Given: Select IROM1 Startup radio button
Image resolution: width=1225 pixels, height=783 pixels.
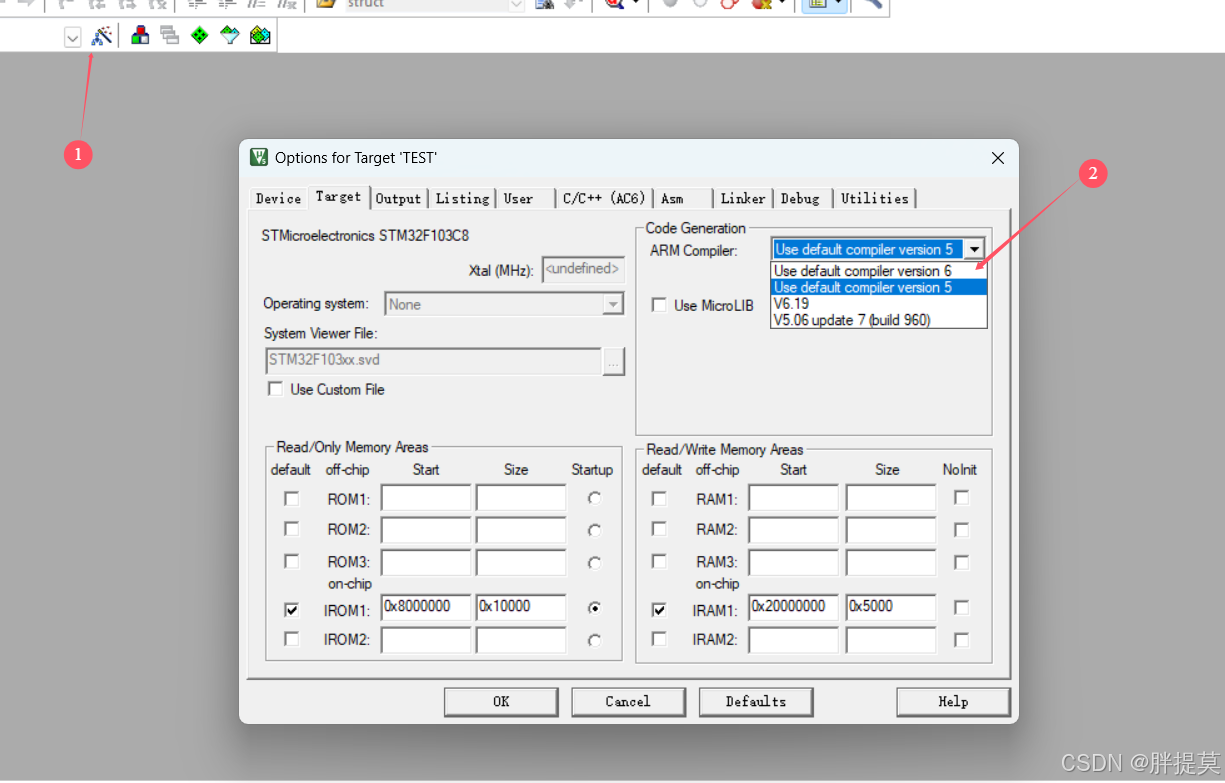Looking at the screenshot, I should tap(595, 608).
